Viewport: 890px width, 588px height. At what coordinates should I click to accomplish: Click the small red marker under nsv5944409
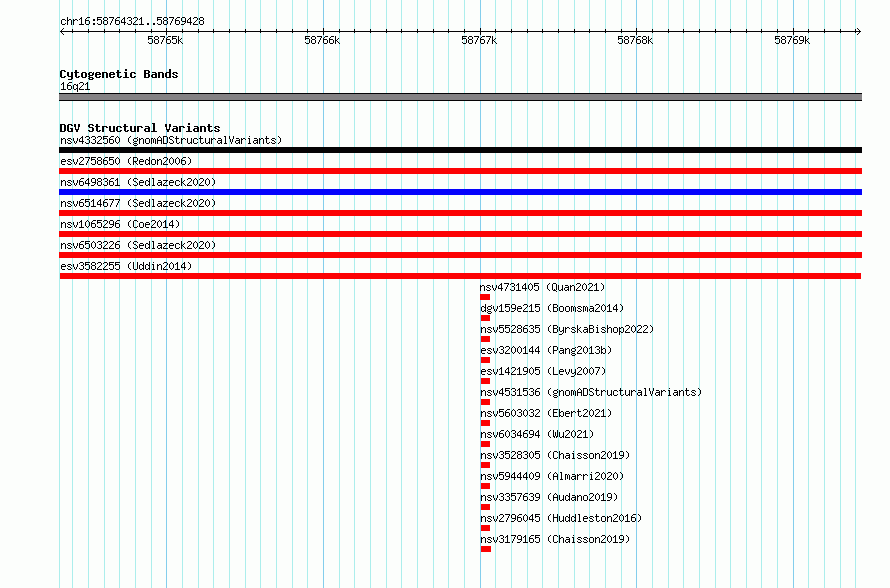485,486
